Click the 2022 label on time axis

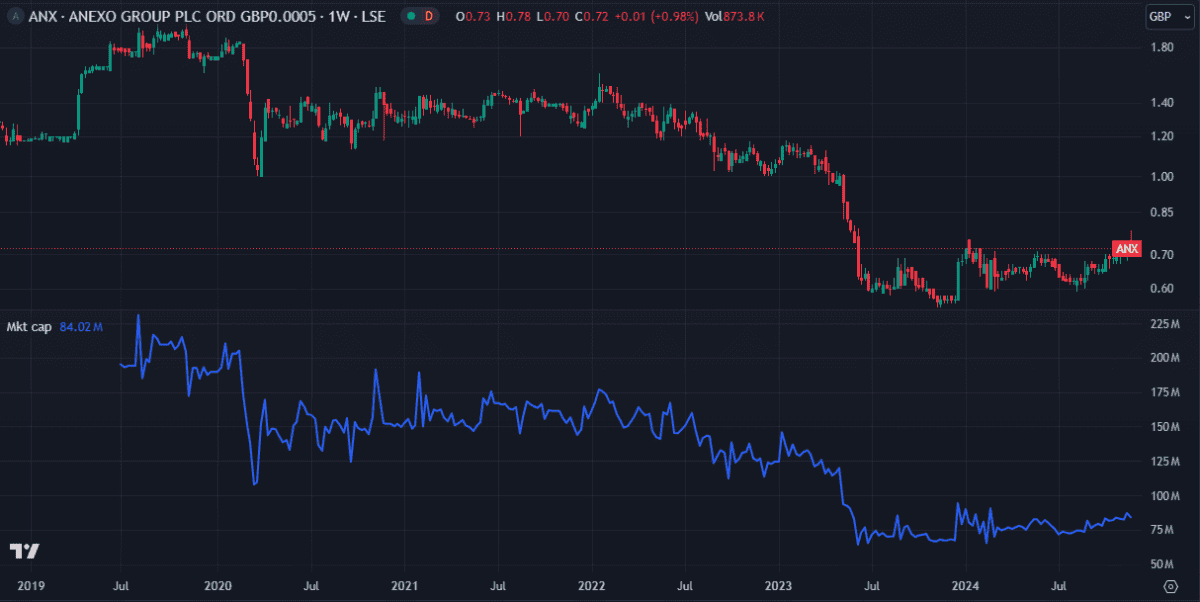click(x=592, y=584)
